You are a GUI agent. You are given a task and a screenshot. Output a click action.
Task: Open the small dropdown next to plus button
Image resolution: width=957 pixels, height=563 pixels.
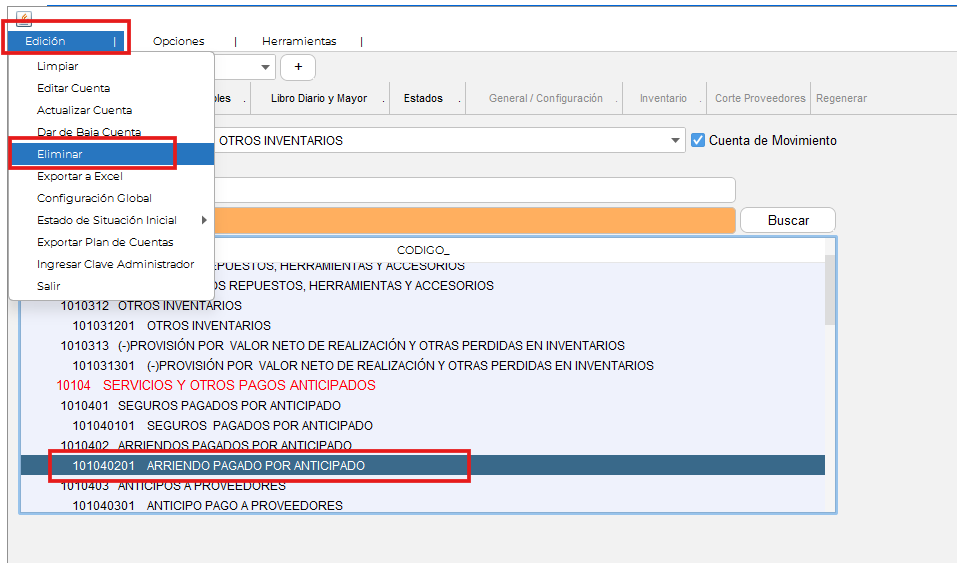265,67
